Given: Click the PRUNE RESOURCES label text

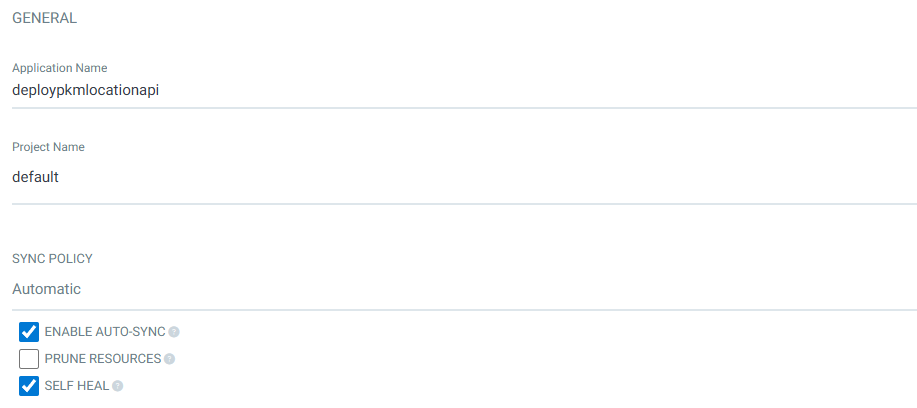Looking at the screenshot, I should (103, 359).
